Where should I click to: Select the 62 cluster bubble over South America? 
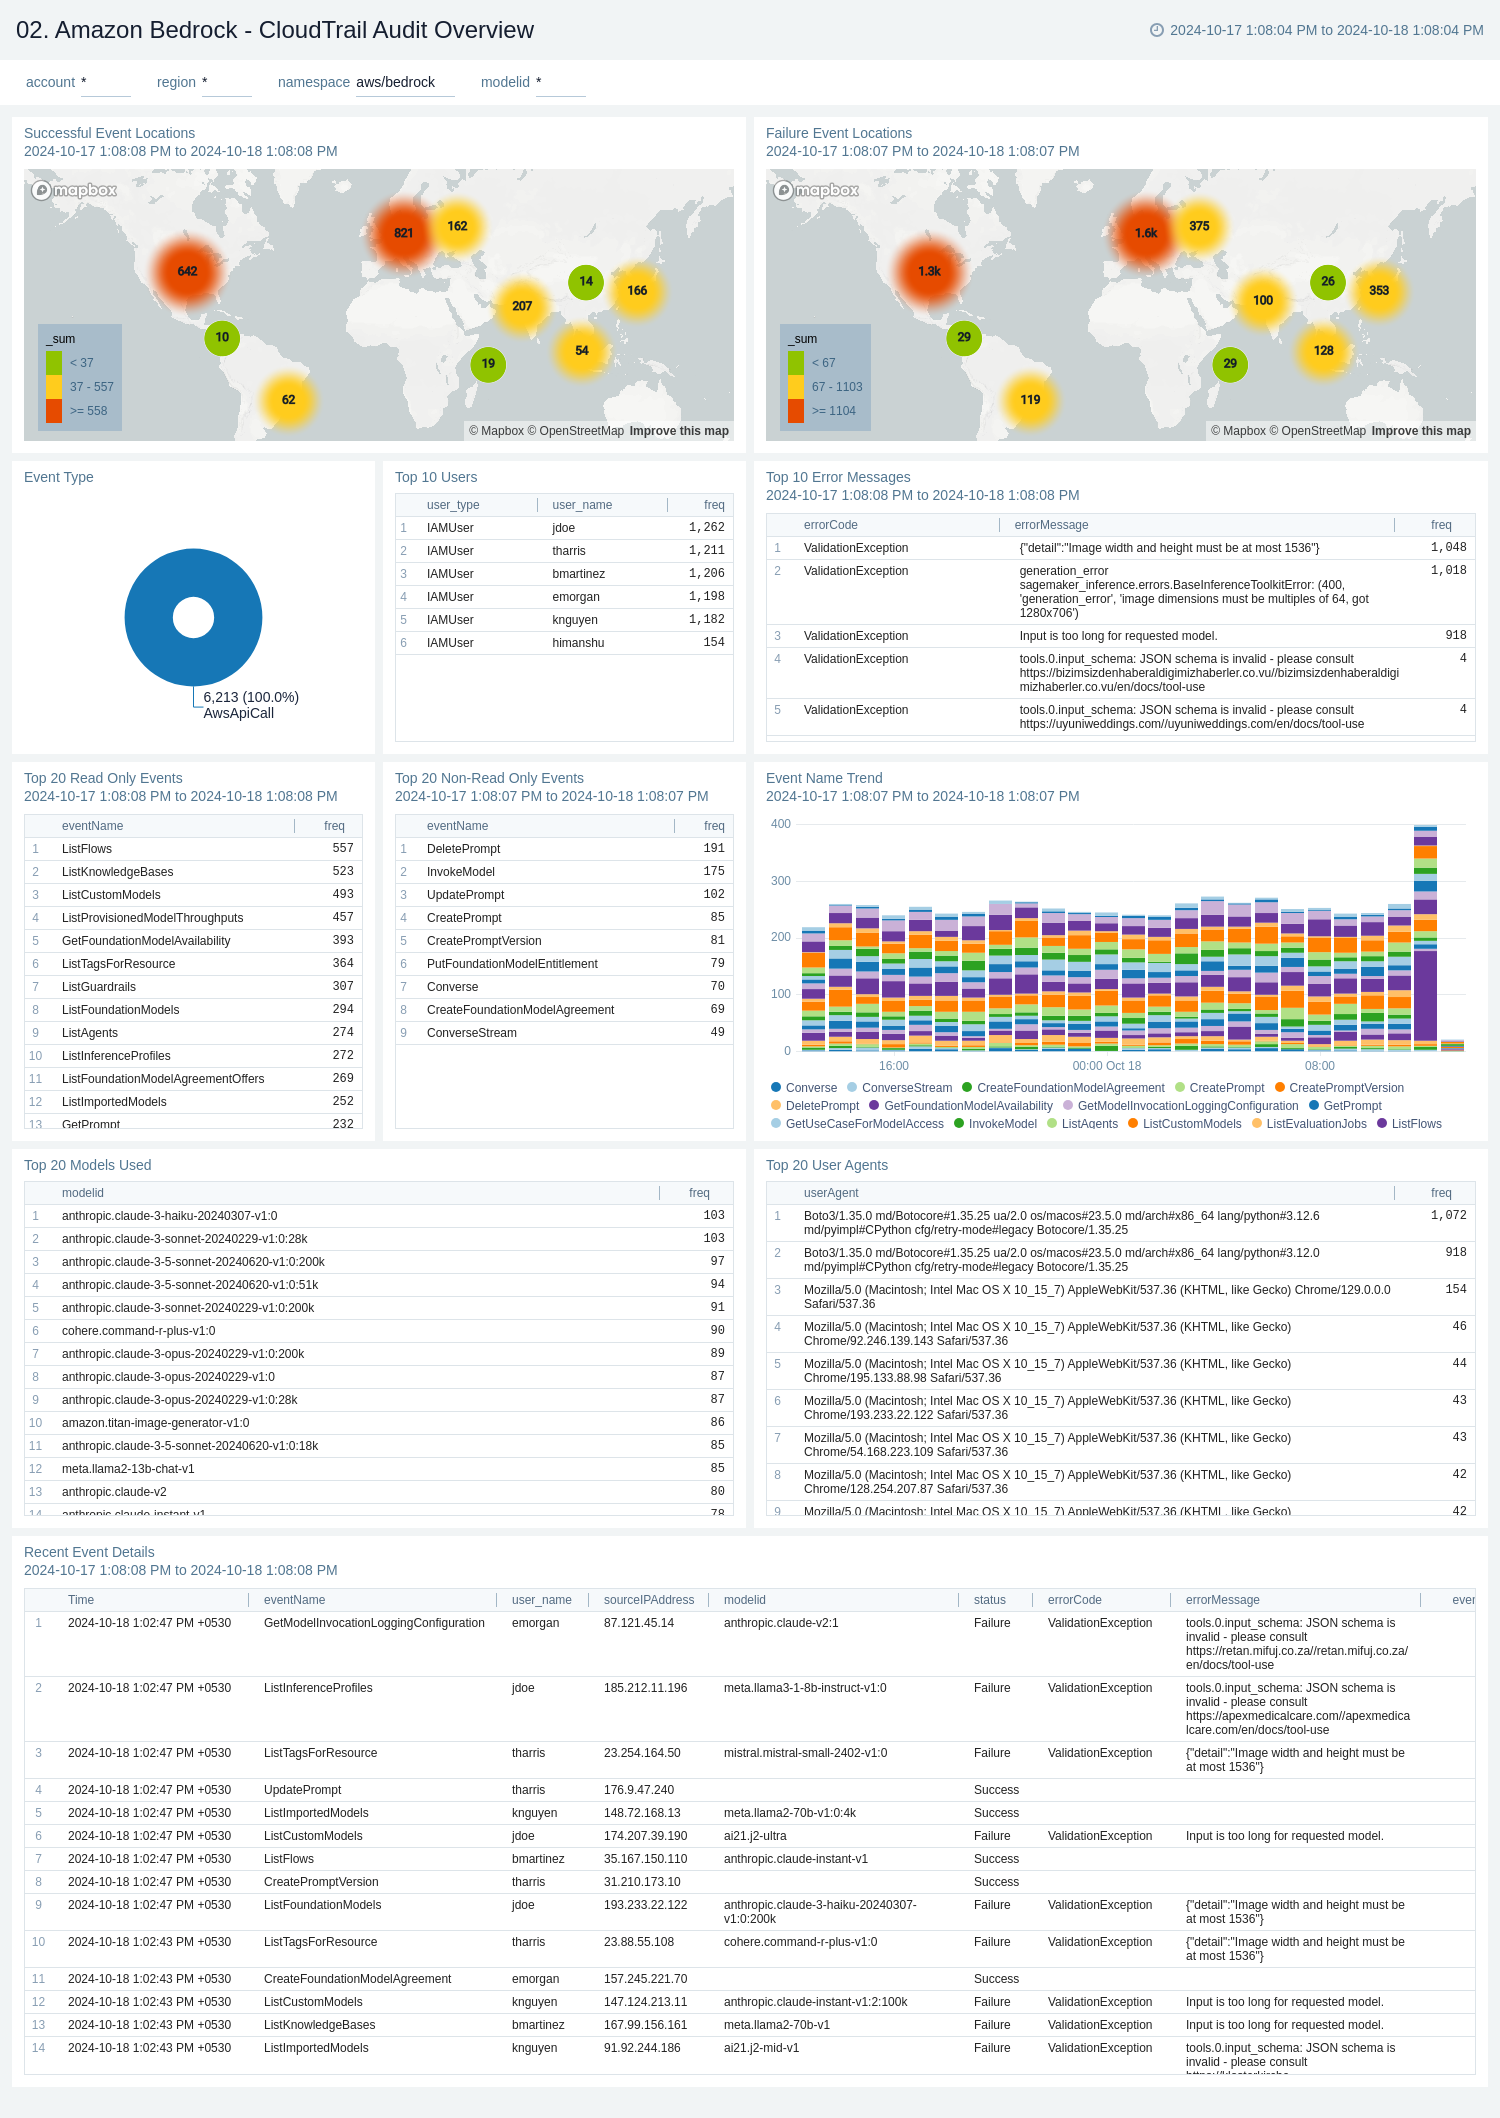pos(288,400)
